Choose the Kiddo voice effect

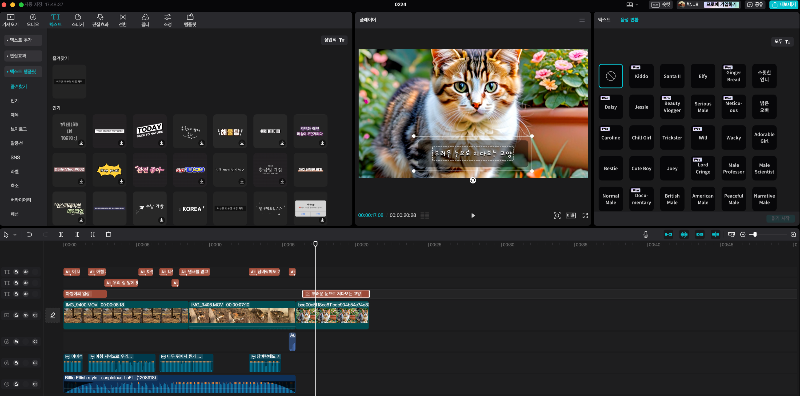click(x=641, y=76)
